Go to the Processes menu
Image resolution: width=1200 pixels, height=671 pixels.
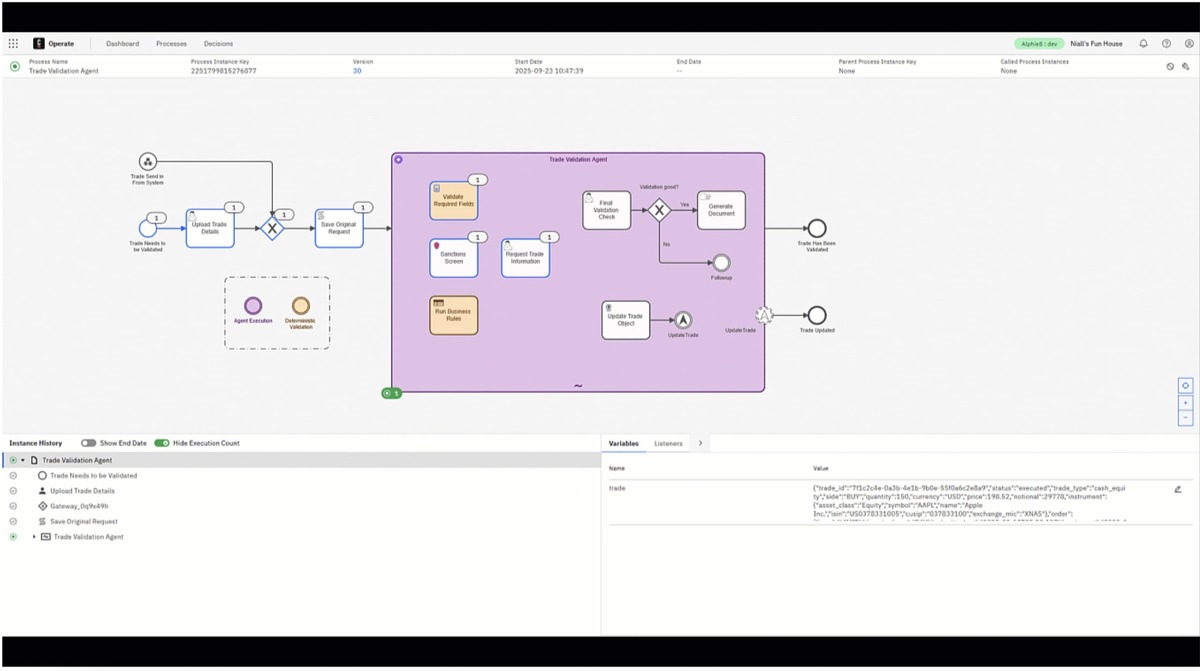(171, 44)
